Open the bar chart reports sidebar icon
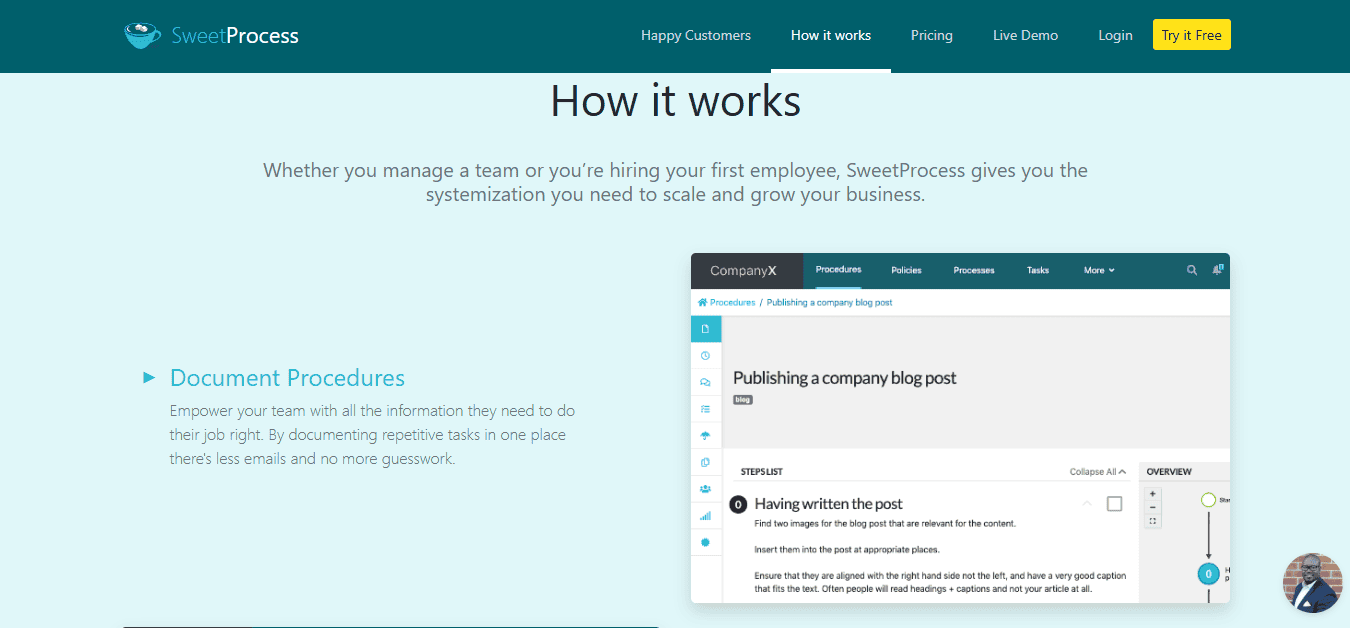This screenshot has width=1350, height=628. point(706,516)
